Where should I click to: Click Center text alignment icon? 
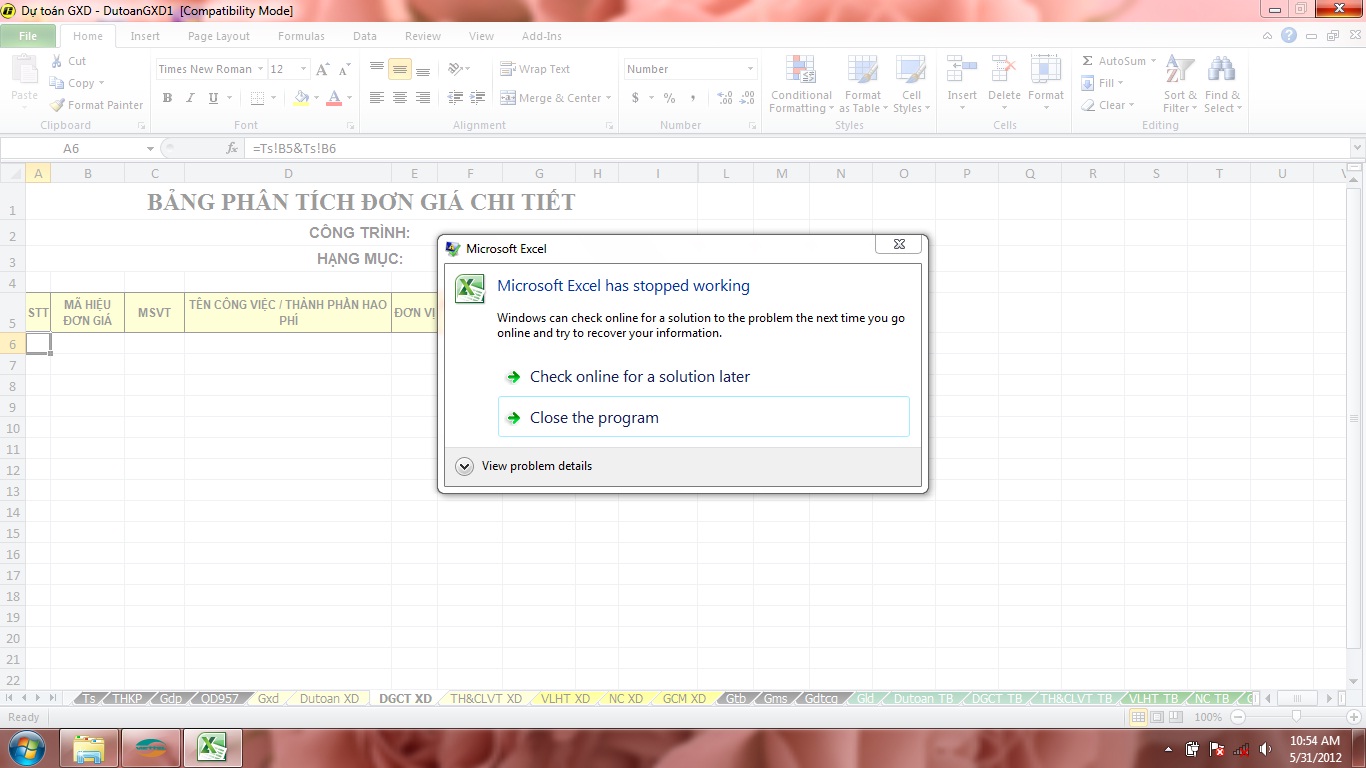400,98
